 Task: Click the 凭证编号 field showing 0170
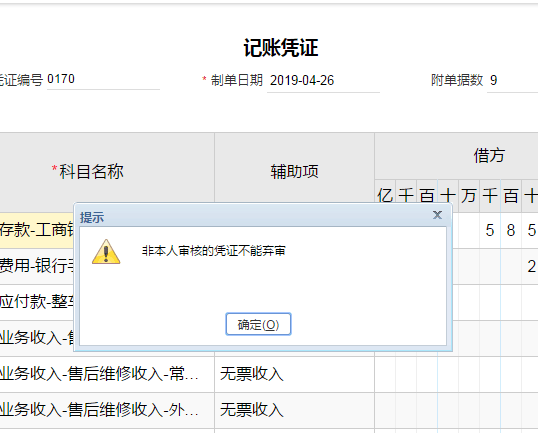[x=103, y=80]
